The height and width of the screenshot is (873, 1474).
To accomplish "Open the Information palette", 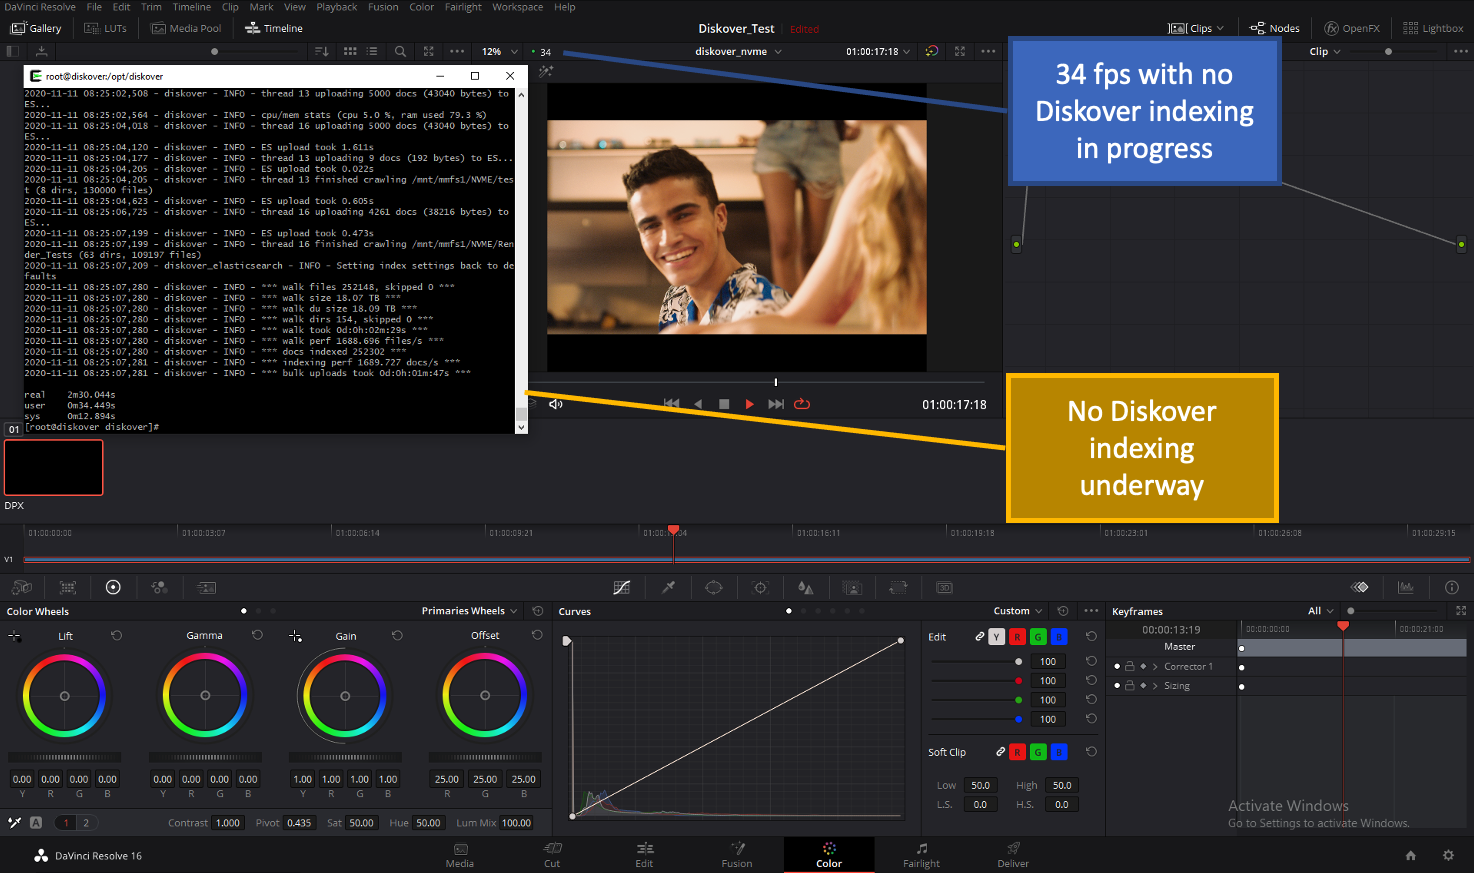I will (x=1452, y=588).
